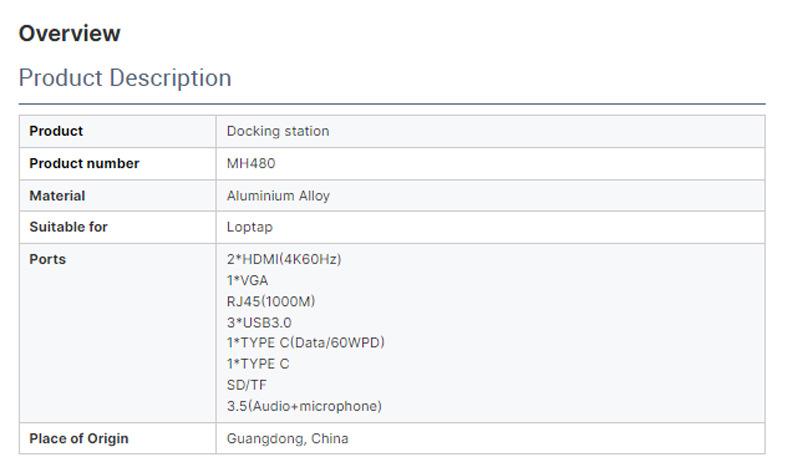Select the Aluminium Alloy text
Image resolution: width=790 pixels, height=467 pixels.
[278, 196]
